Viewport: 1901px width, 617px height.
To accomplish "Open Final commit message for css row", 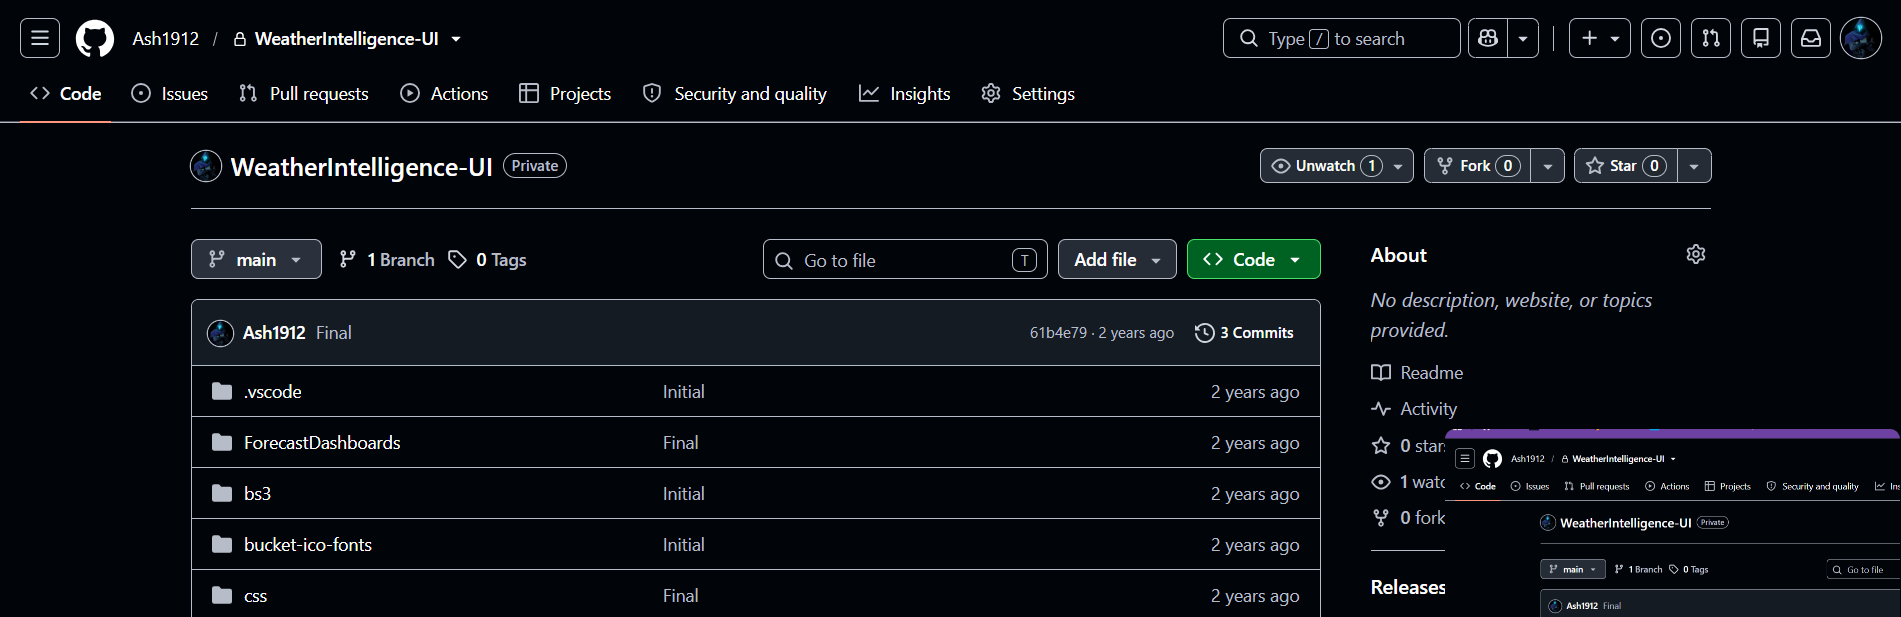I will [681, 596].
